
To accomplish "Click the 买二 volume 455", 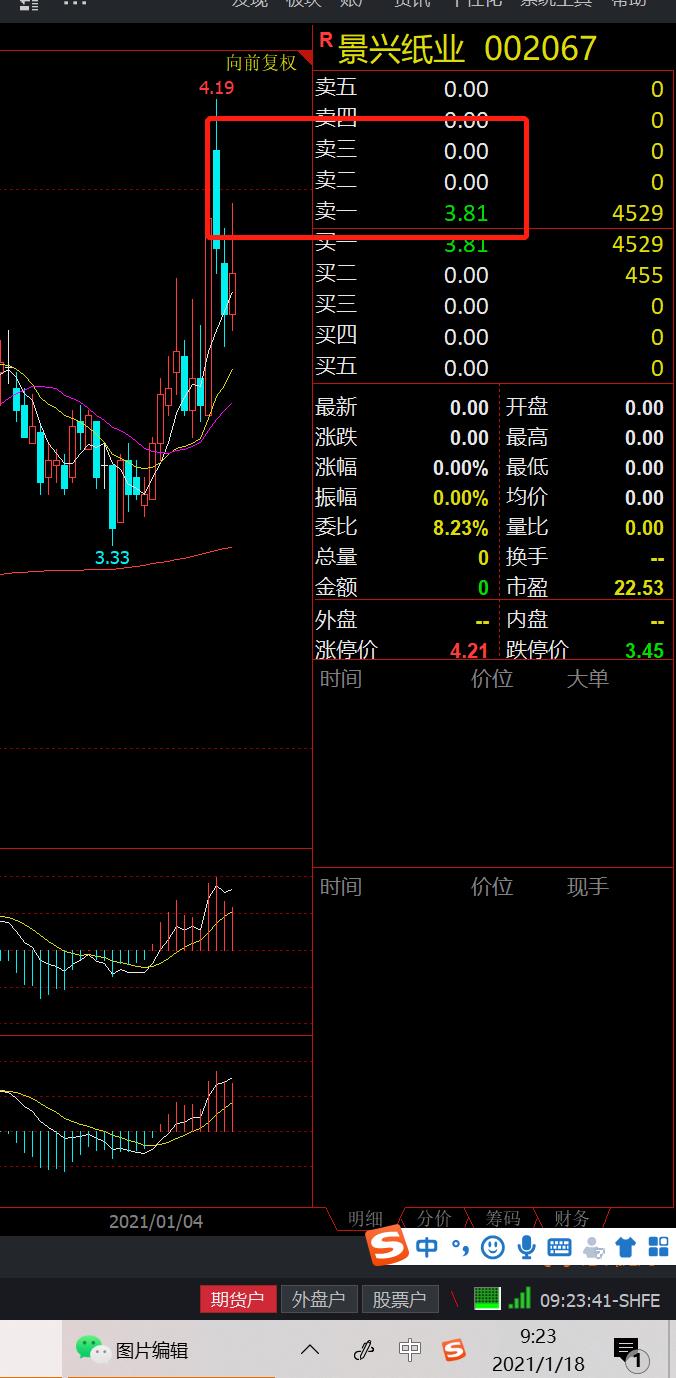I will (x=644, y=275).
